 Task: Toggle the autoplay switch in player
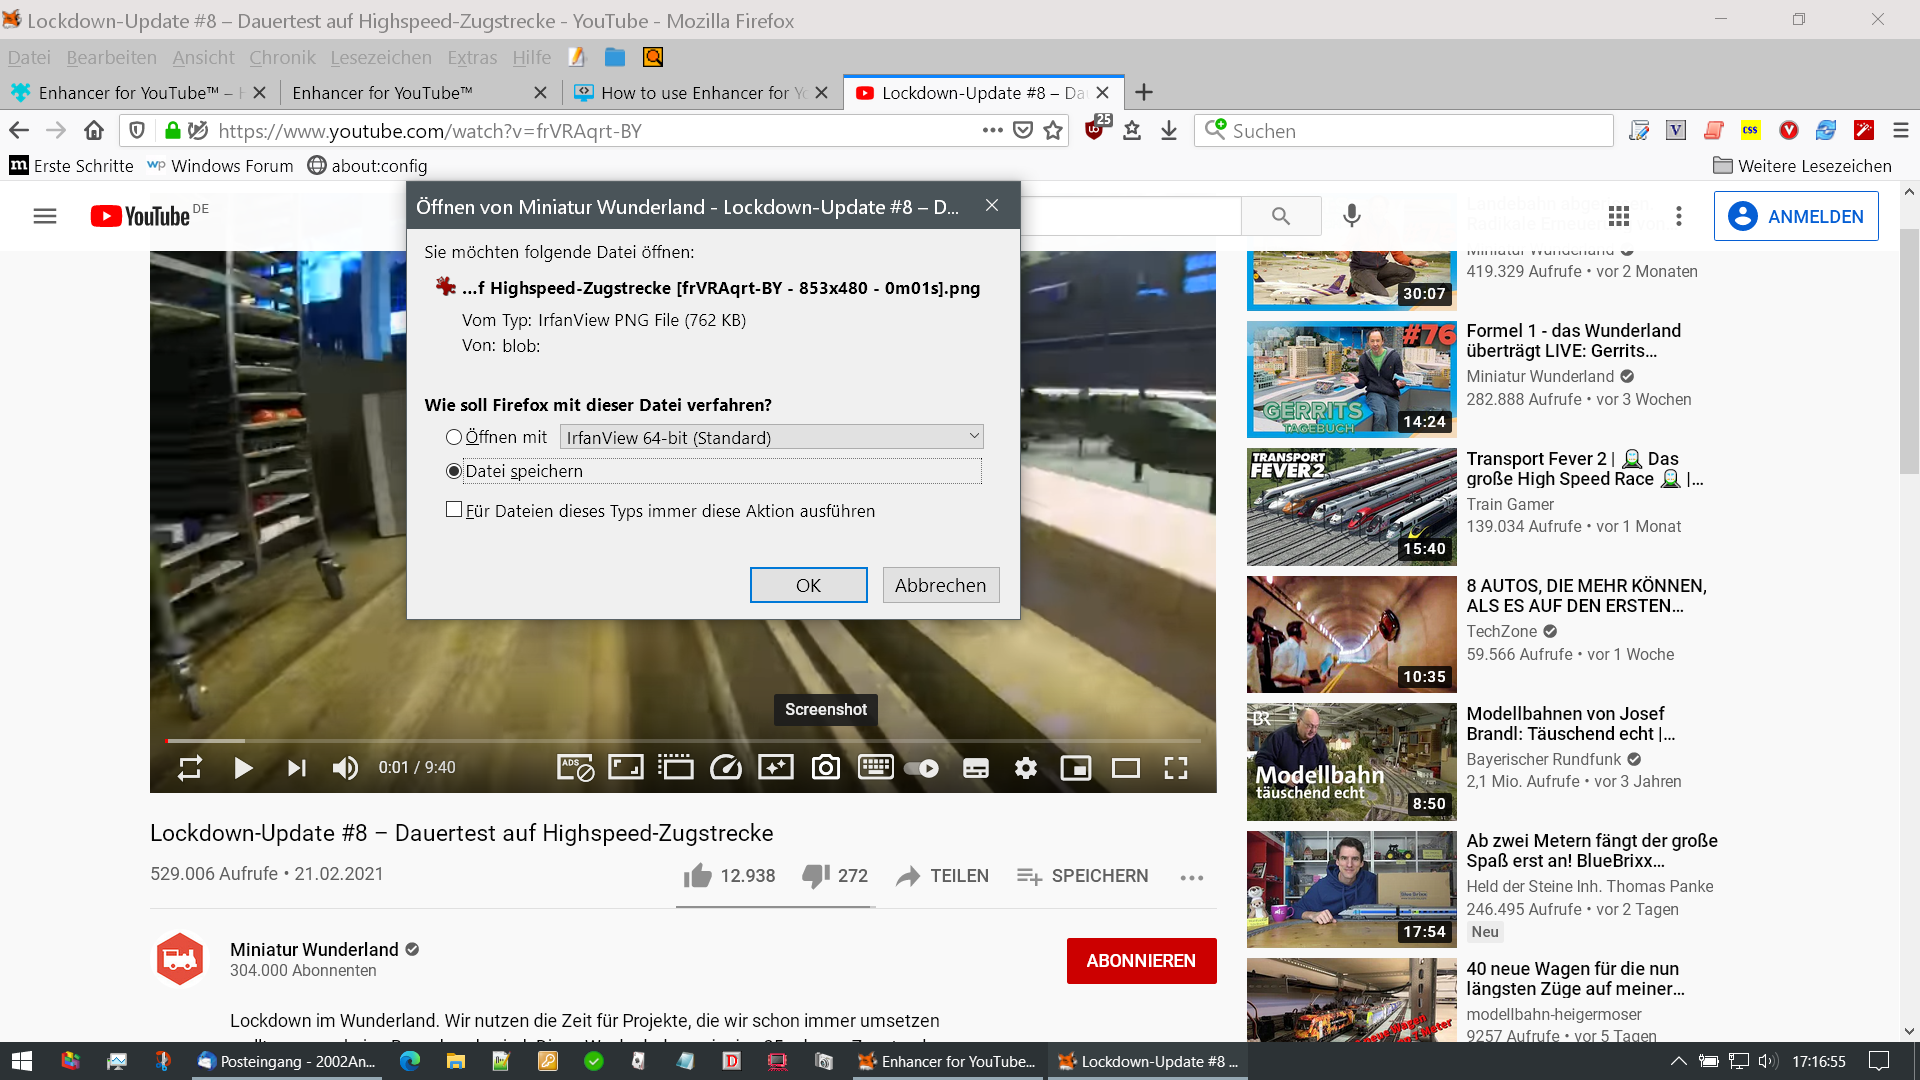(x=922, y=768)
